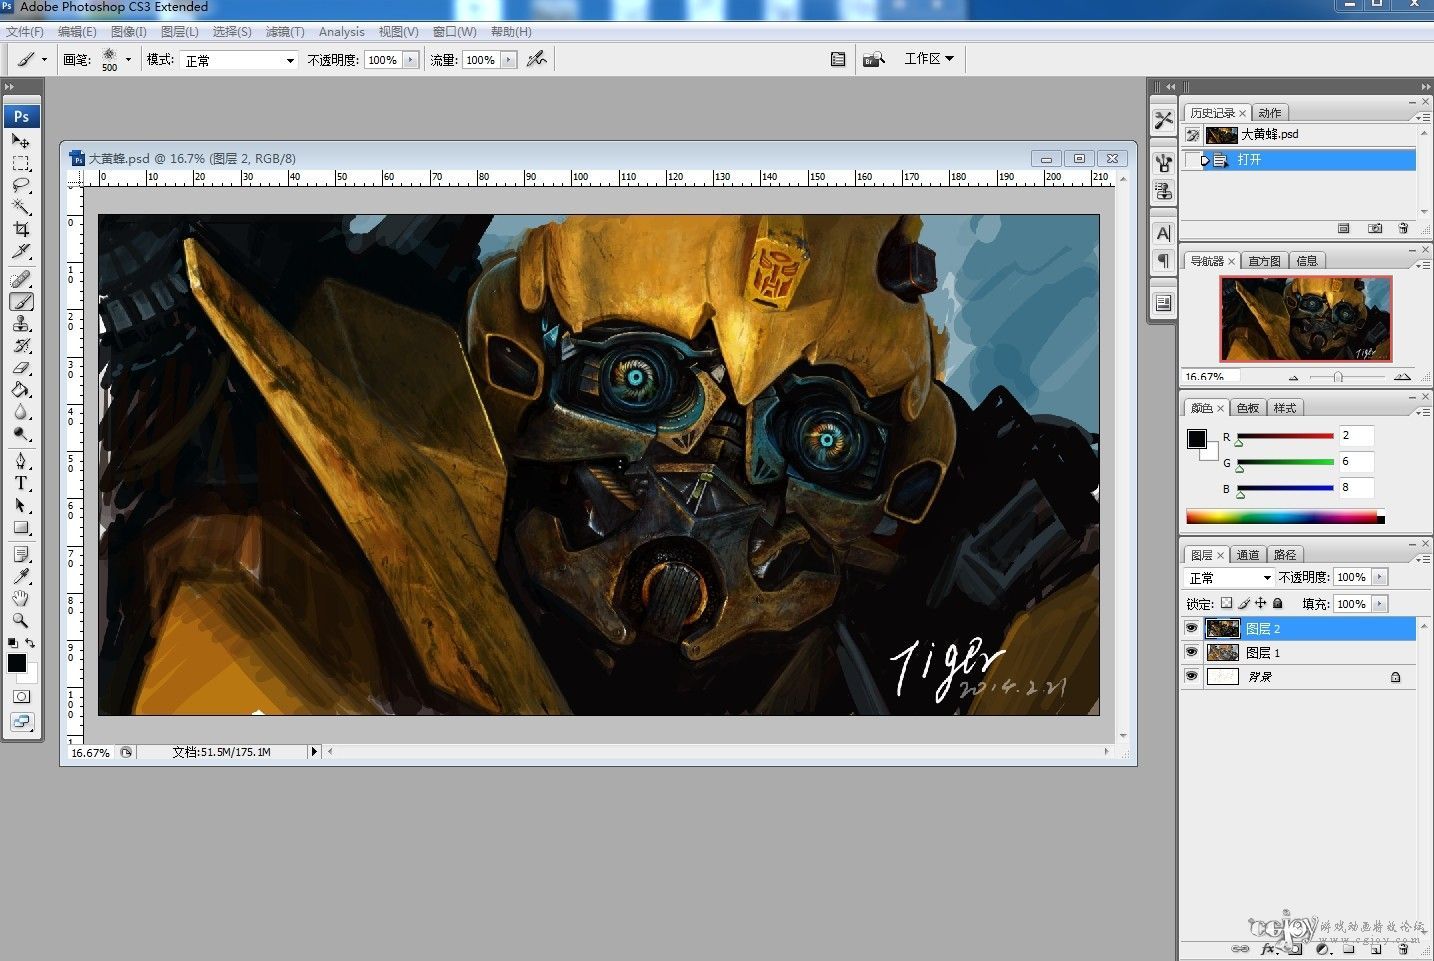Viewport: 1434px width, 961px height.
Task: Select the History Brush tool
Action: [21, 346]
